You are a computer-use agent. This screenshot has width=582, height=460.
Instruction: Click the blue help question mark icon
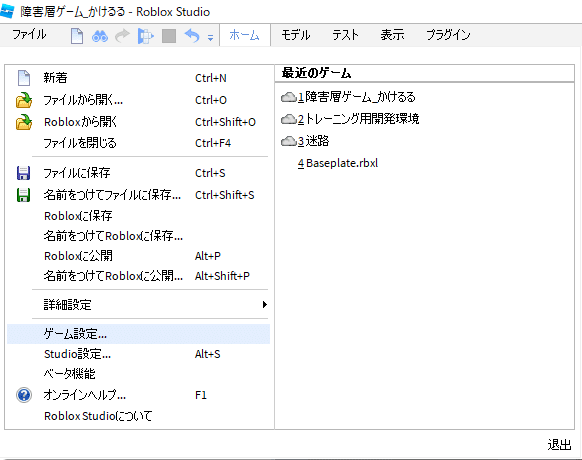click(24, 395)
